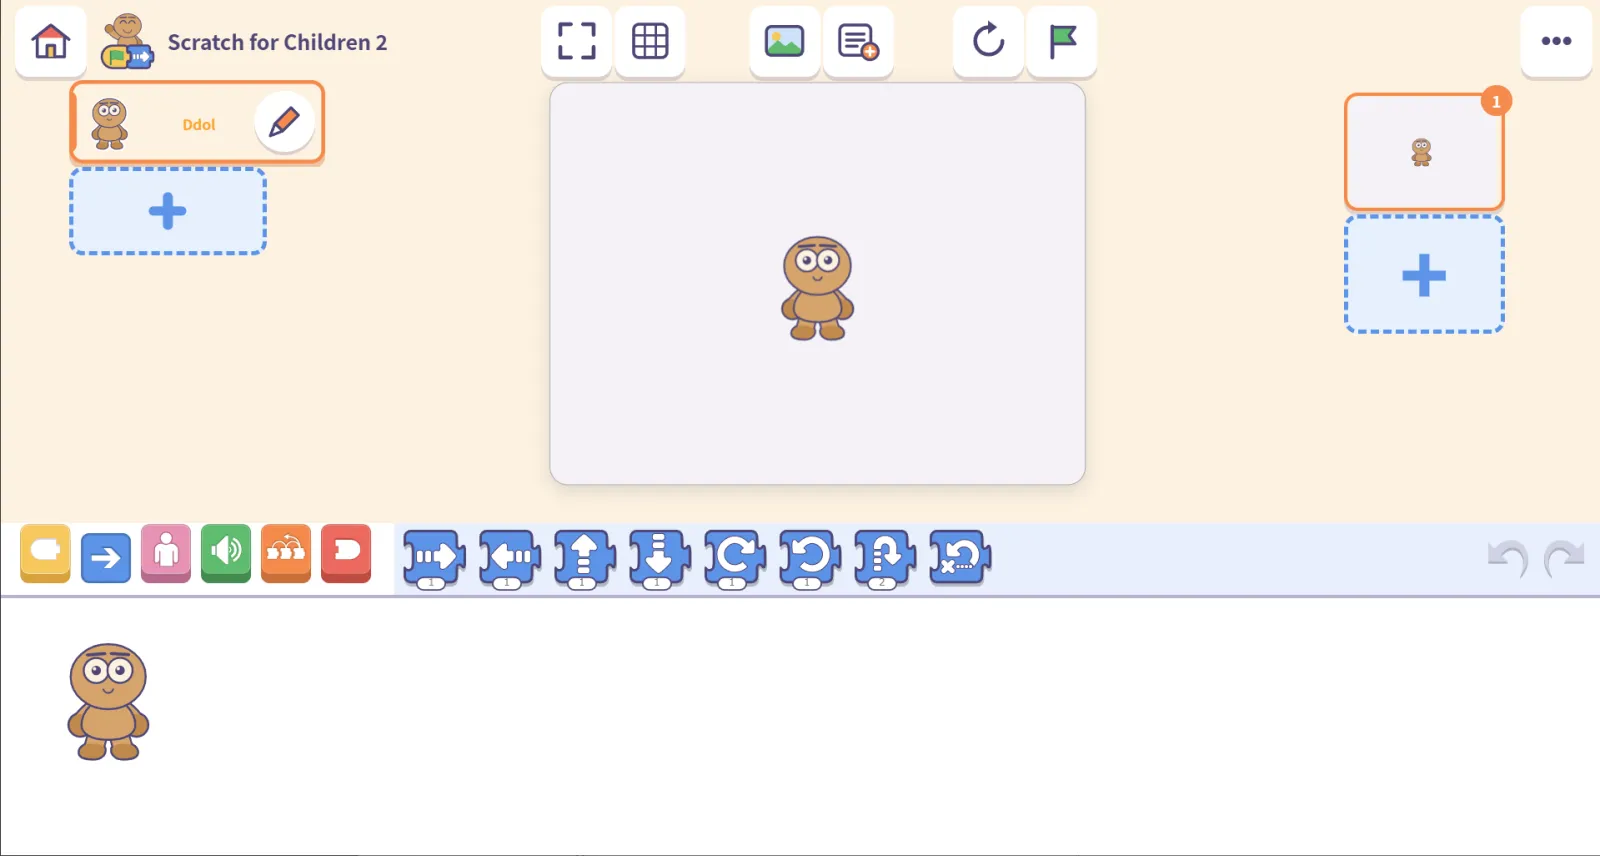Reset characters to starting positions
Image resolution: width=1600 pixels, height=856 pixels.
coord(988,42)
